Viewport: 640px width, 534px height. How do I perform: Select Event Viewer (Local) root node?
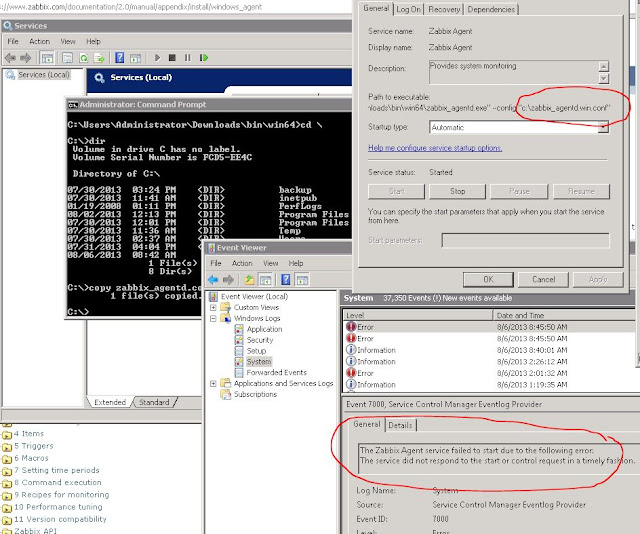[254, 296]
